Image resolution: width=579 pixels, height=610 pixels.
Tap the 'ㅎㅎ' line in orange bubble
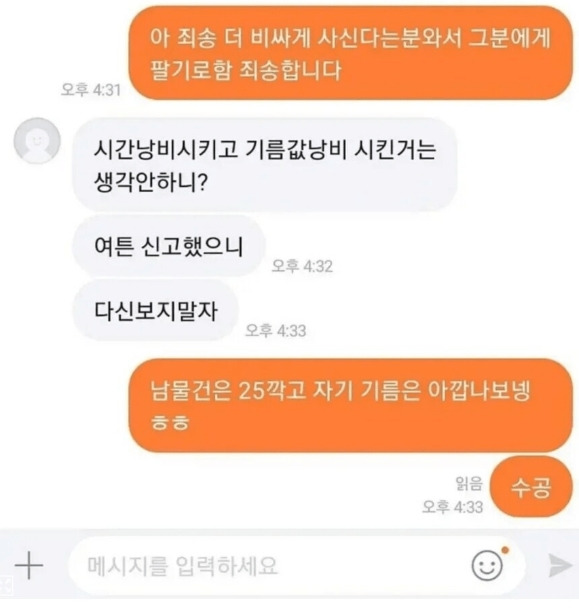(170, 422)
